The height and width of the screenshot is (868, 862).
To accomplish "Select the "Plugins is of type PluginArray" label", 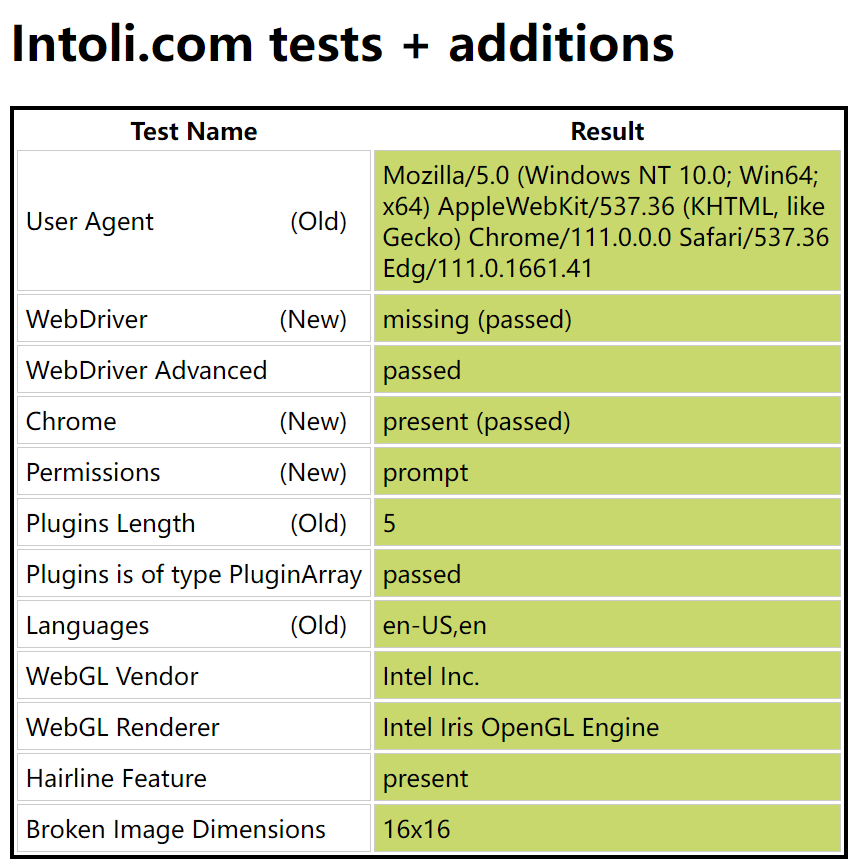I will [193, 575].
